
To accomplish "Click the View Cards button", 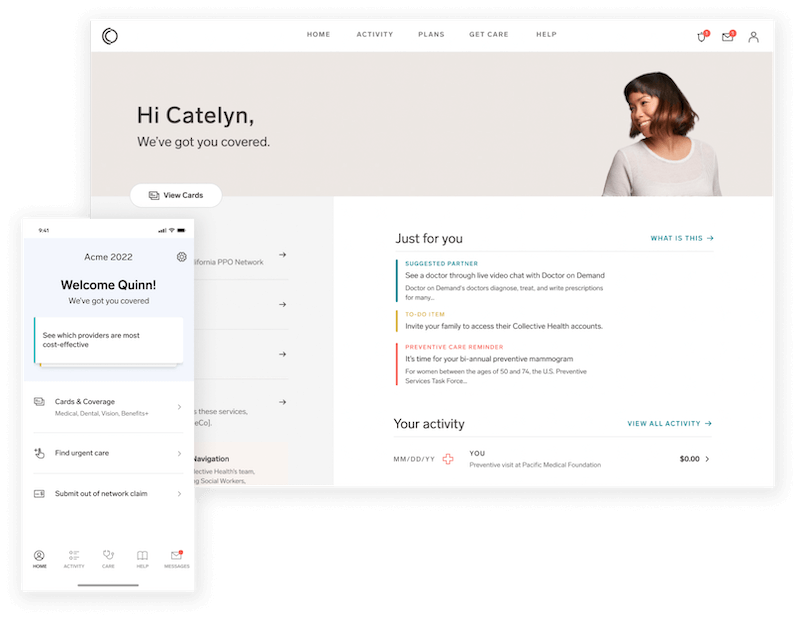I will [x=176, y=195].
